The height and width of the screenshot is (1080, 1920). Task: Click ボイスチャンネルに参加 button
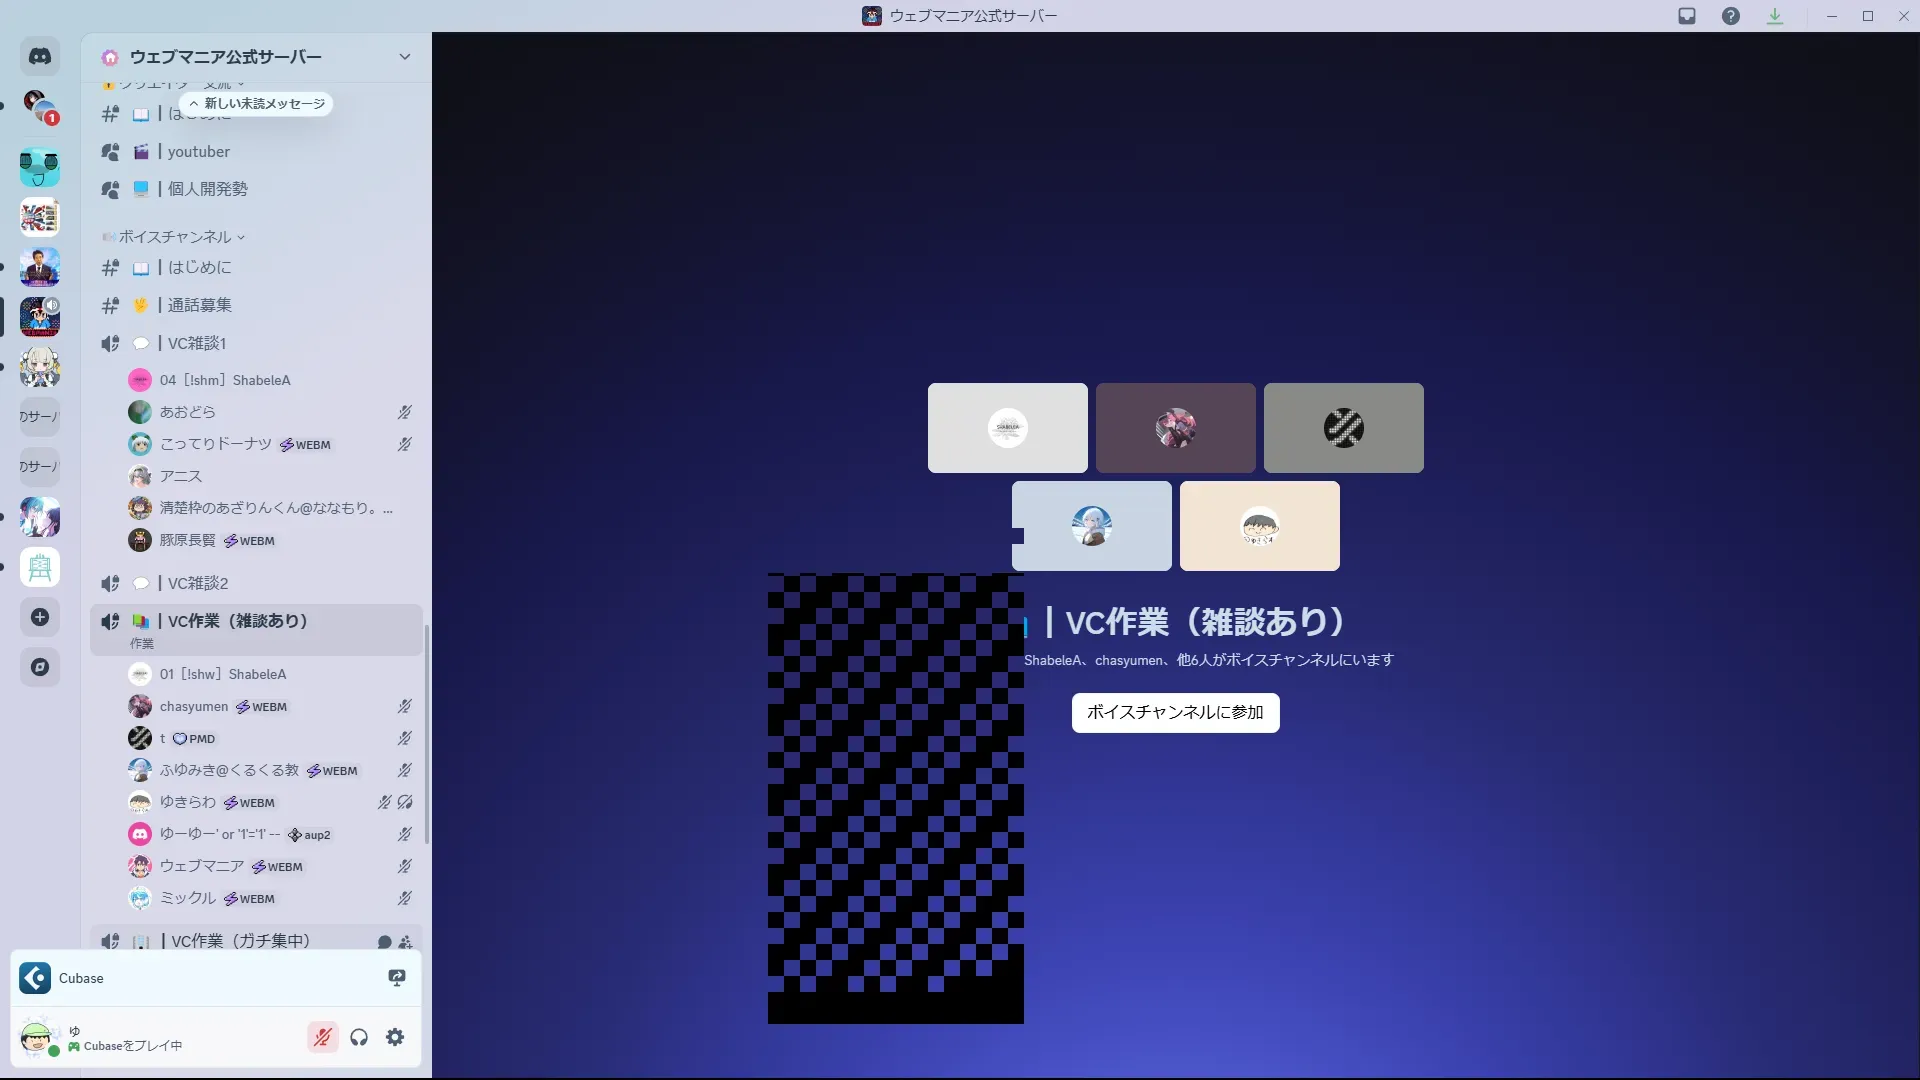point(1175,712)
